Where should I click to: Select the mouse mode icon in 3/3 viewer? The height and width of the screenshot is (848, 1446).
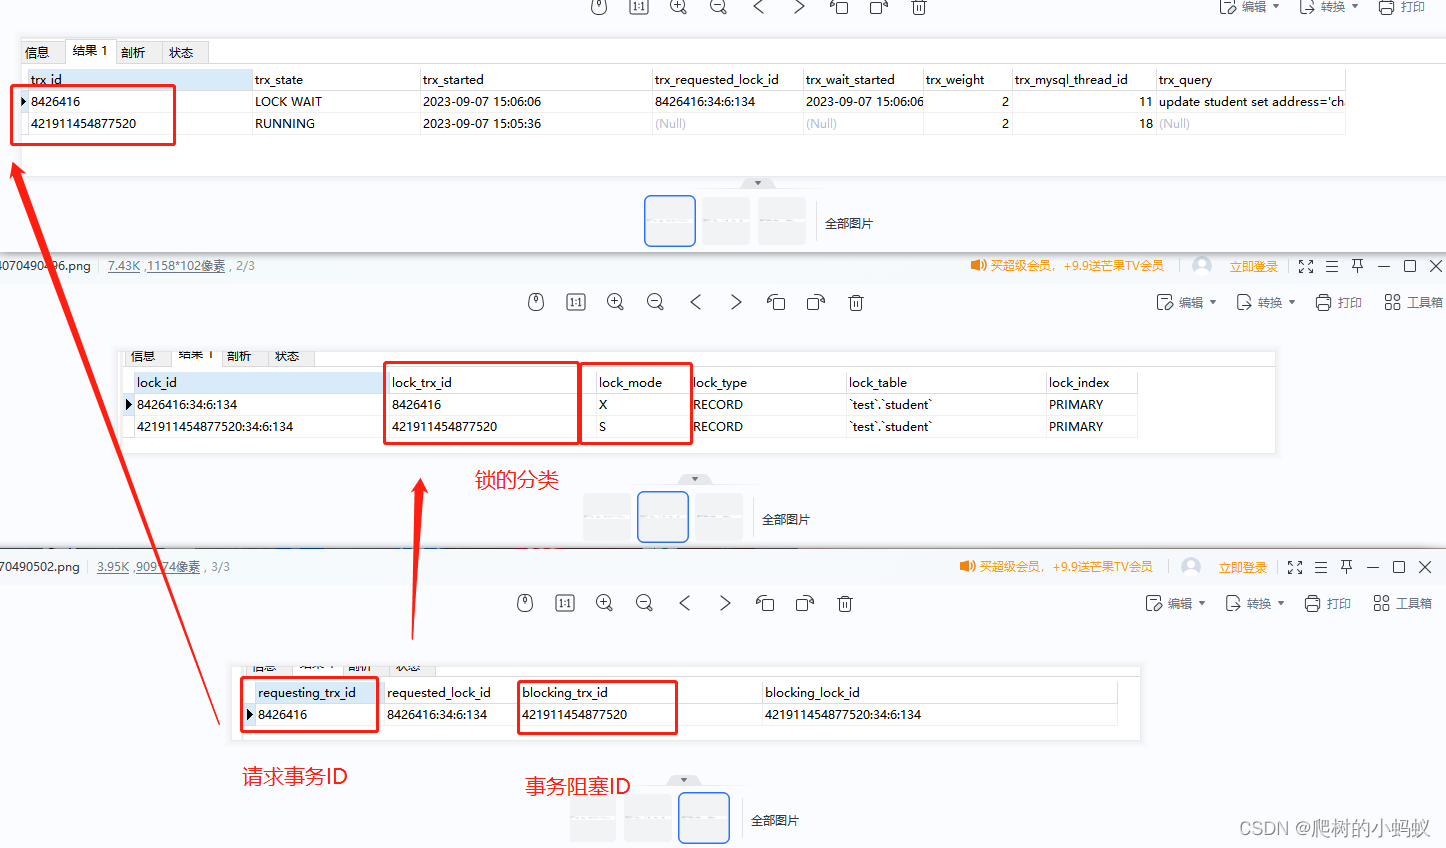tap(525, 603)
